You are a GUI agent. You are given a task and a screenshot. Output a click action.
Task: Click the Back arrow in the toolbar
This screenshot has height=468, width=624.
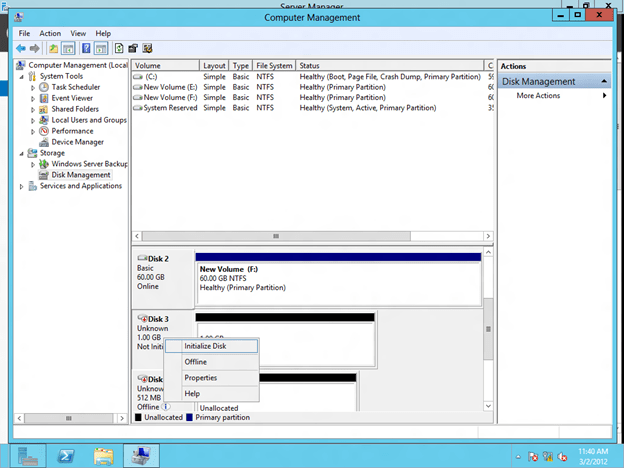click(21, 48)
